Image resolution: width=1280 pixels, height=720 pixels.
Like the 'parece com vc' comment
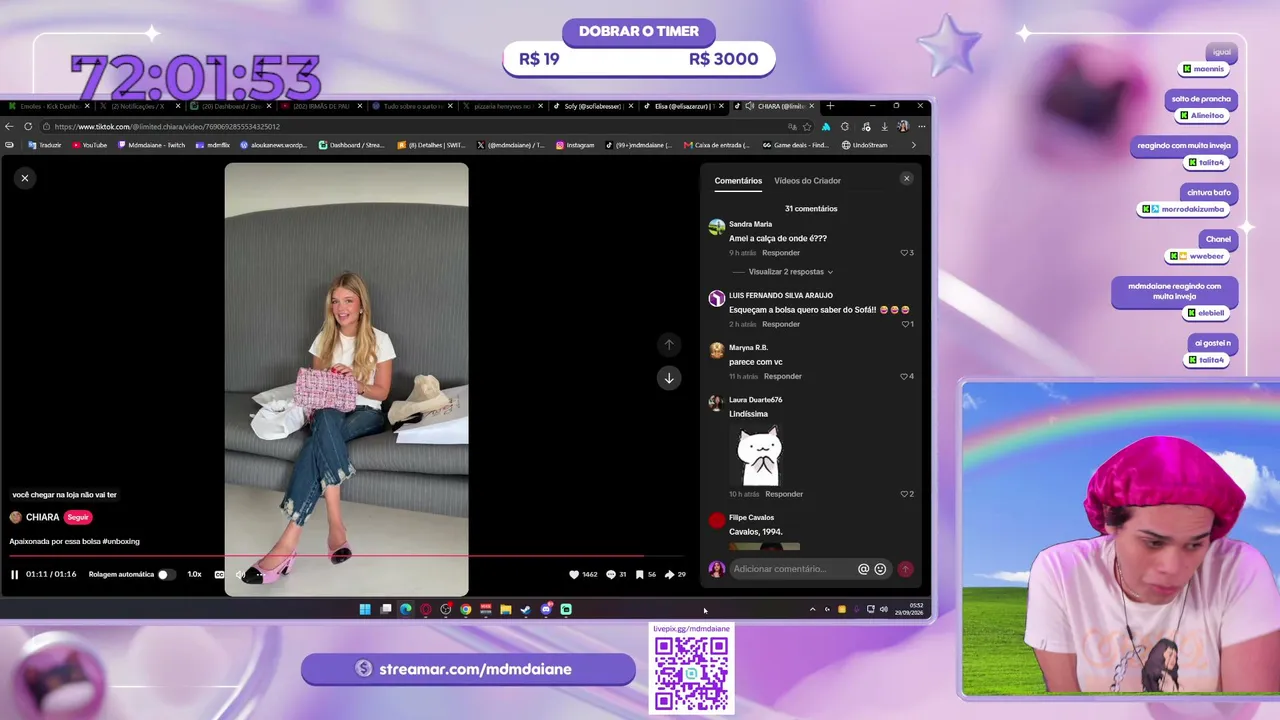[x=905, y=376]
